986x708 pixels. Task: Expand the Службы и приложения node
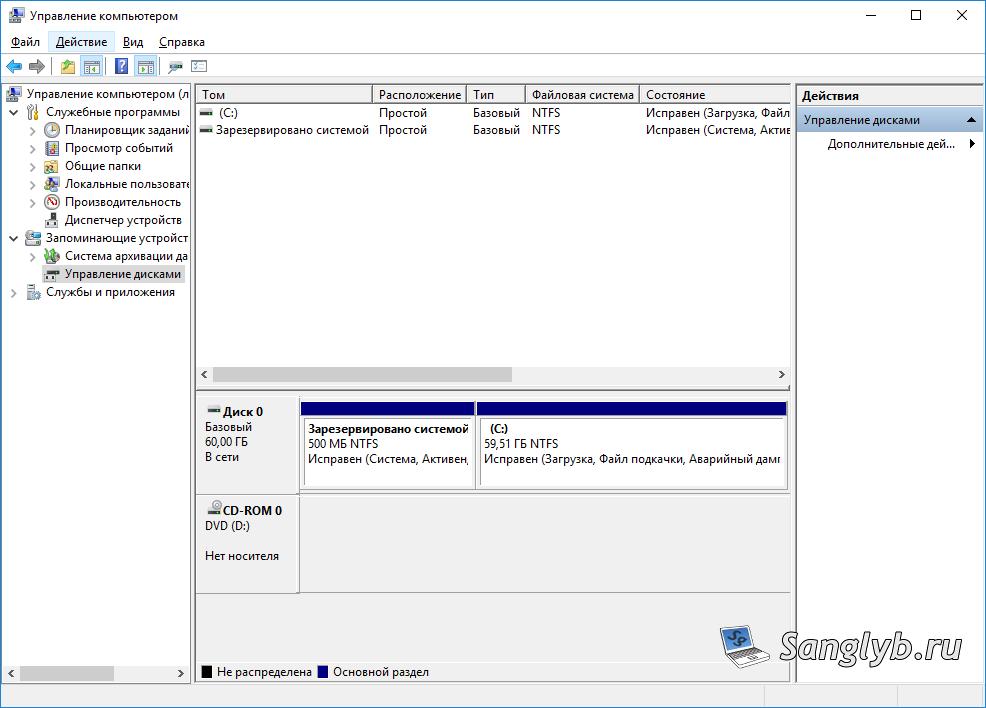(14, 293)
